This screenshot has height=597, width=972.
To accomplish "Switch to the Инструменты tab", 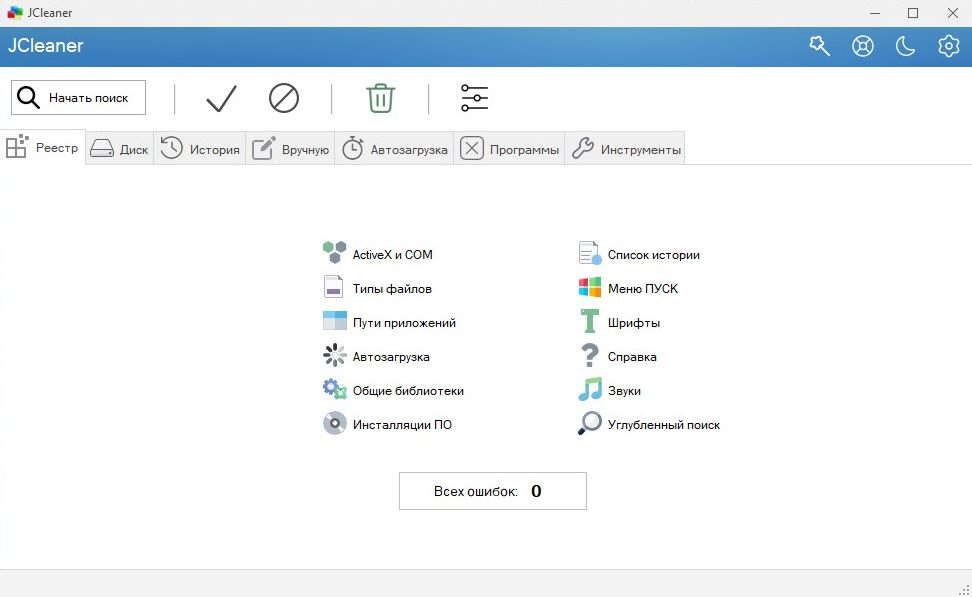I will pos(625,149).
